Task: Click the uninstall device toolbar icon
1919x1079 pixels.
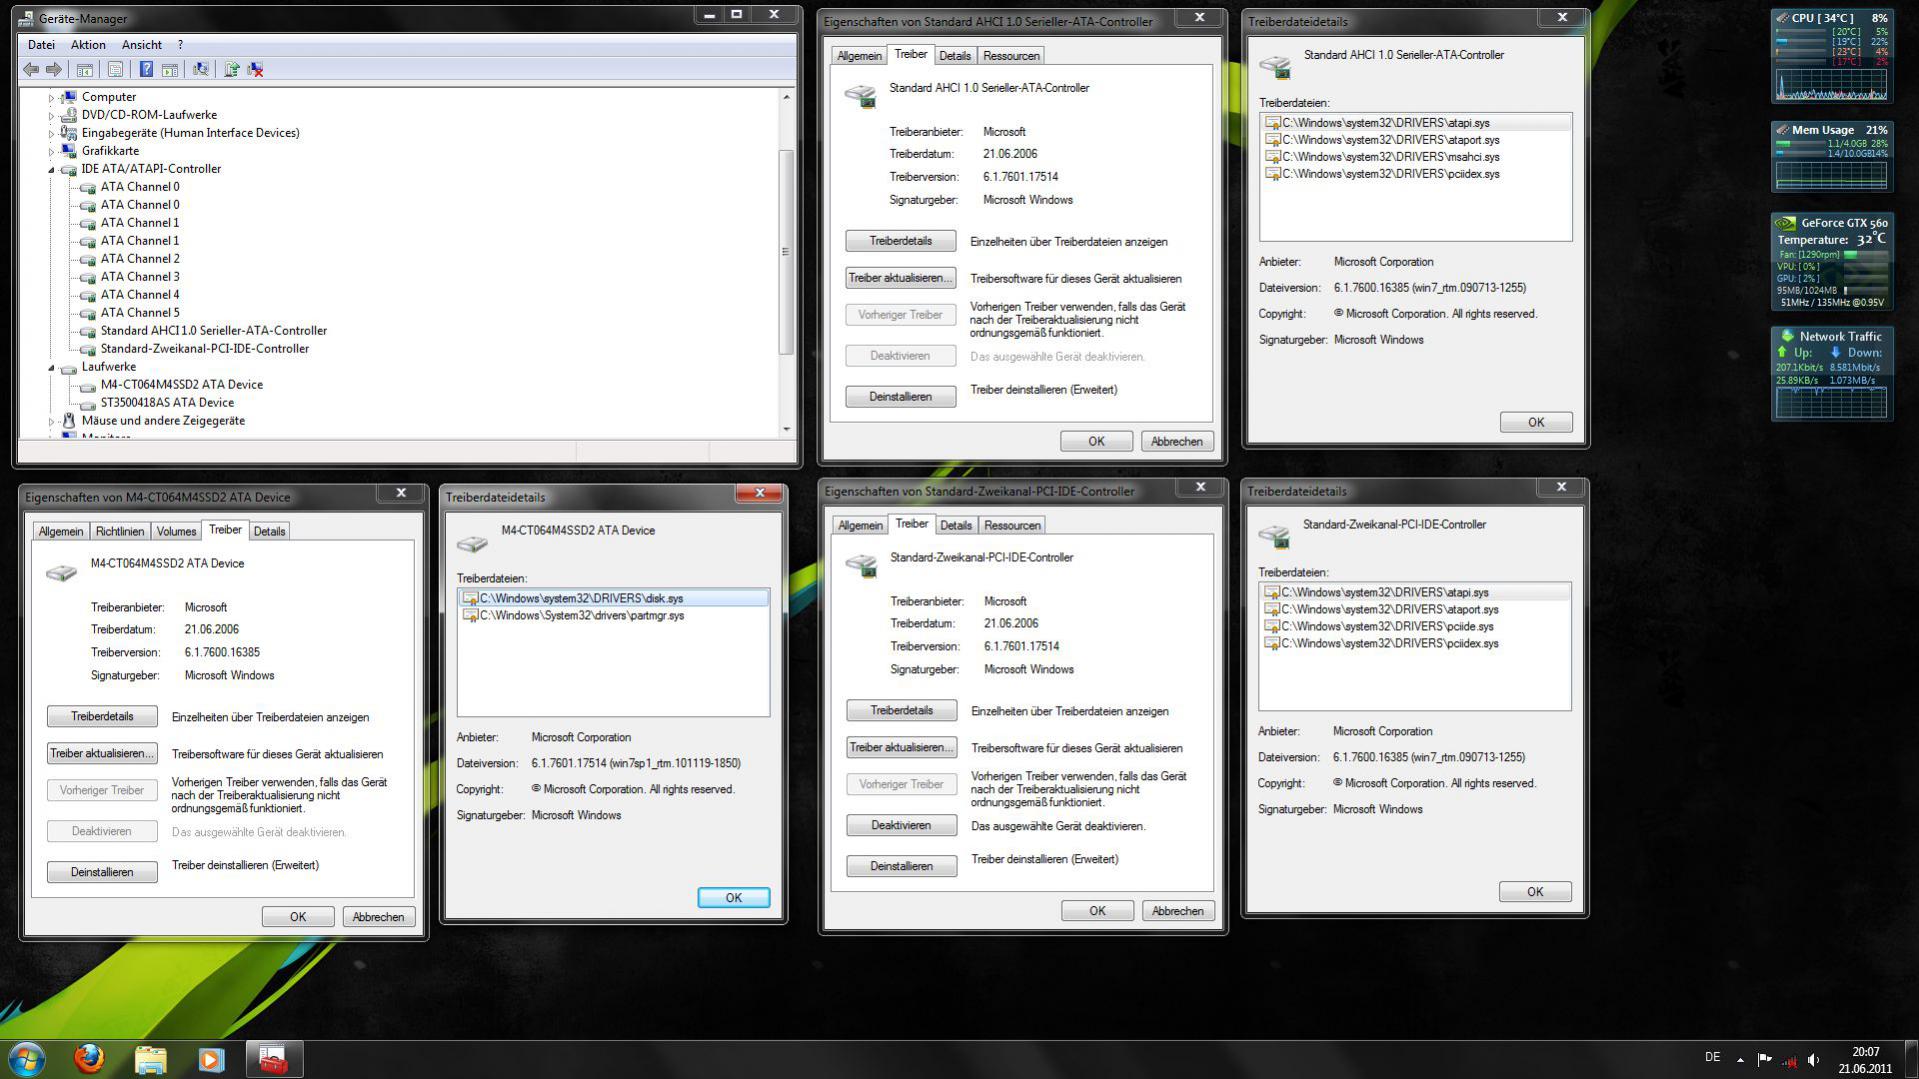Action: pos(256,69)
